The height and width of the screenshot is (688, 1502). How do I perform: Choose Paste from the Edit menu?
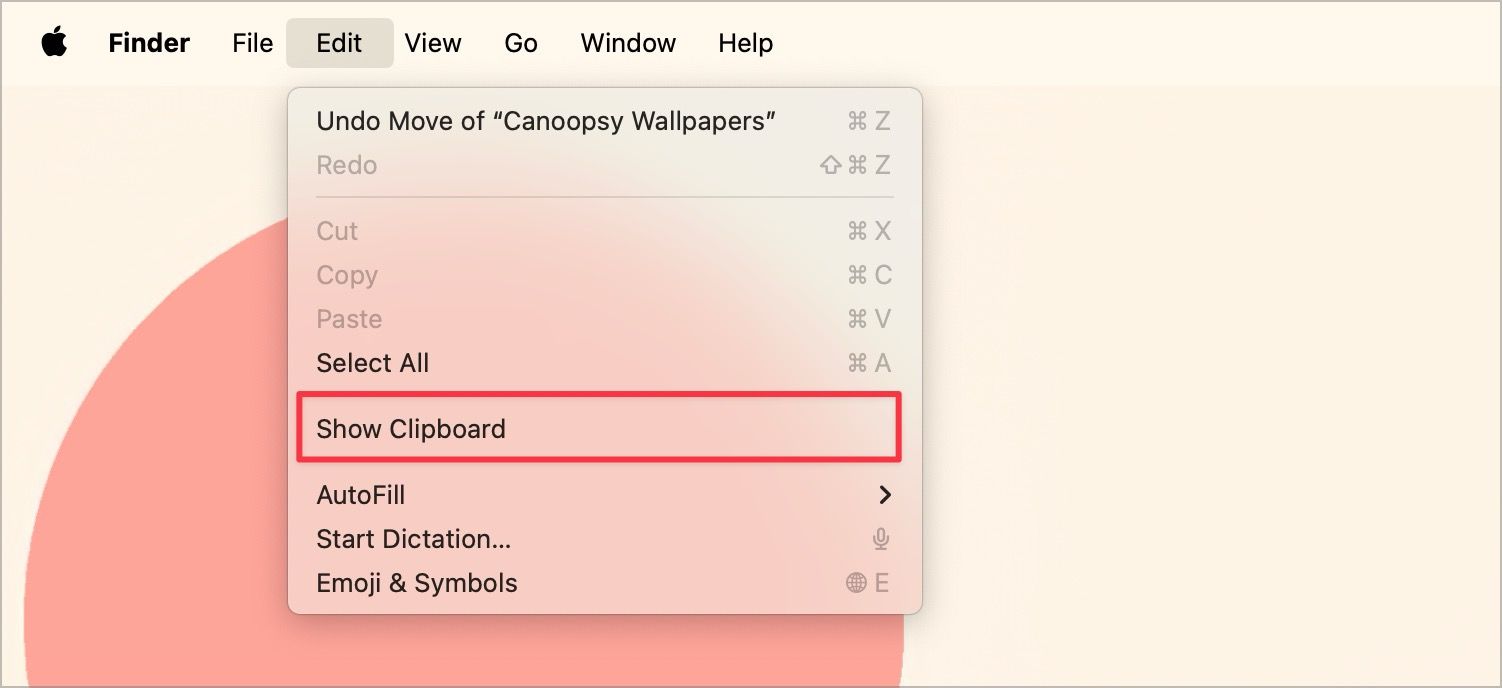(x=349, y=319)
